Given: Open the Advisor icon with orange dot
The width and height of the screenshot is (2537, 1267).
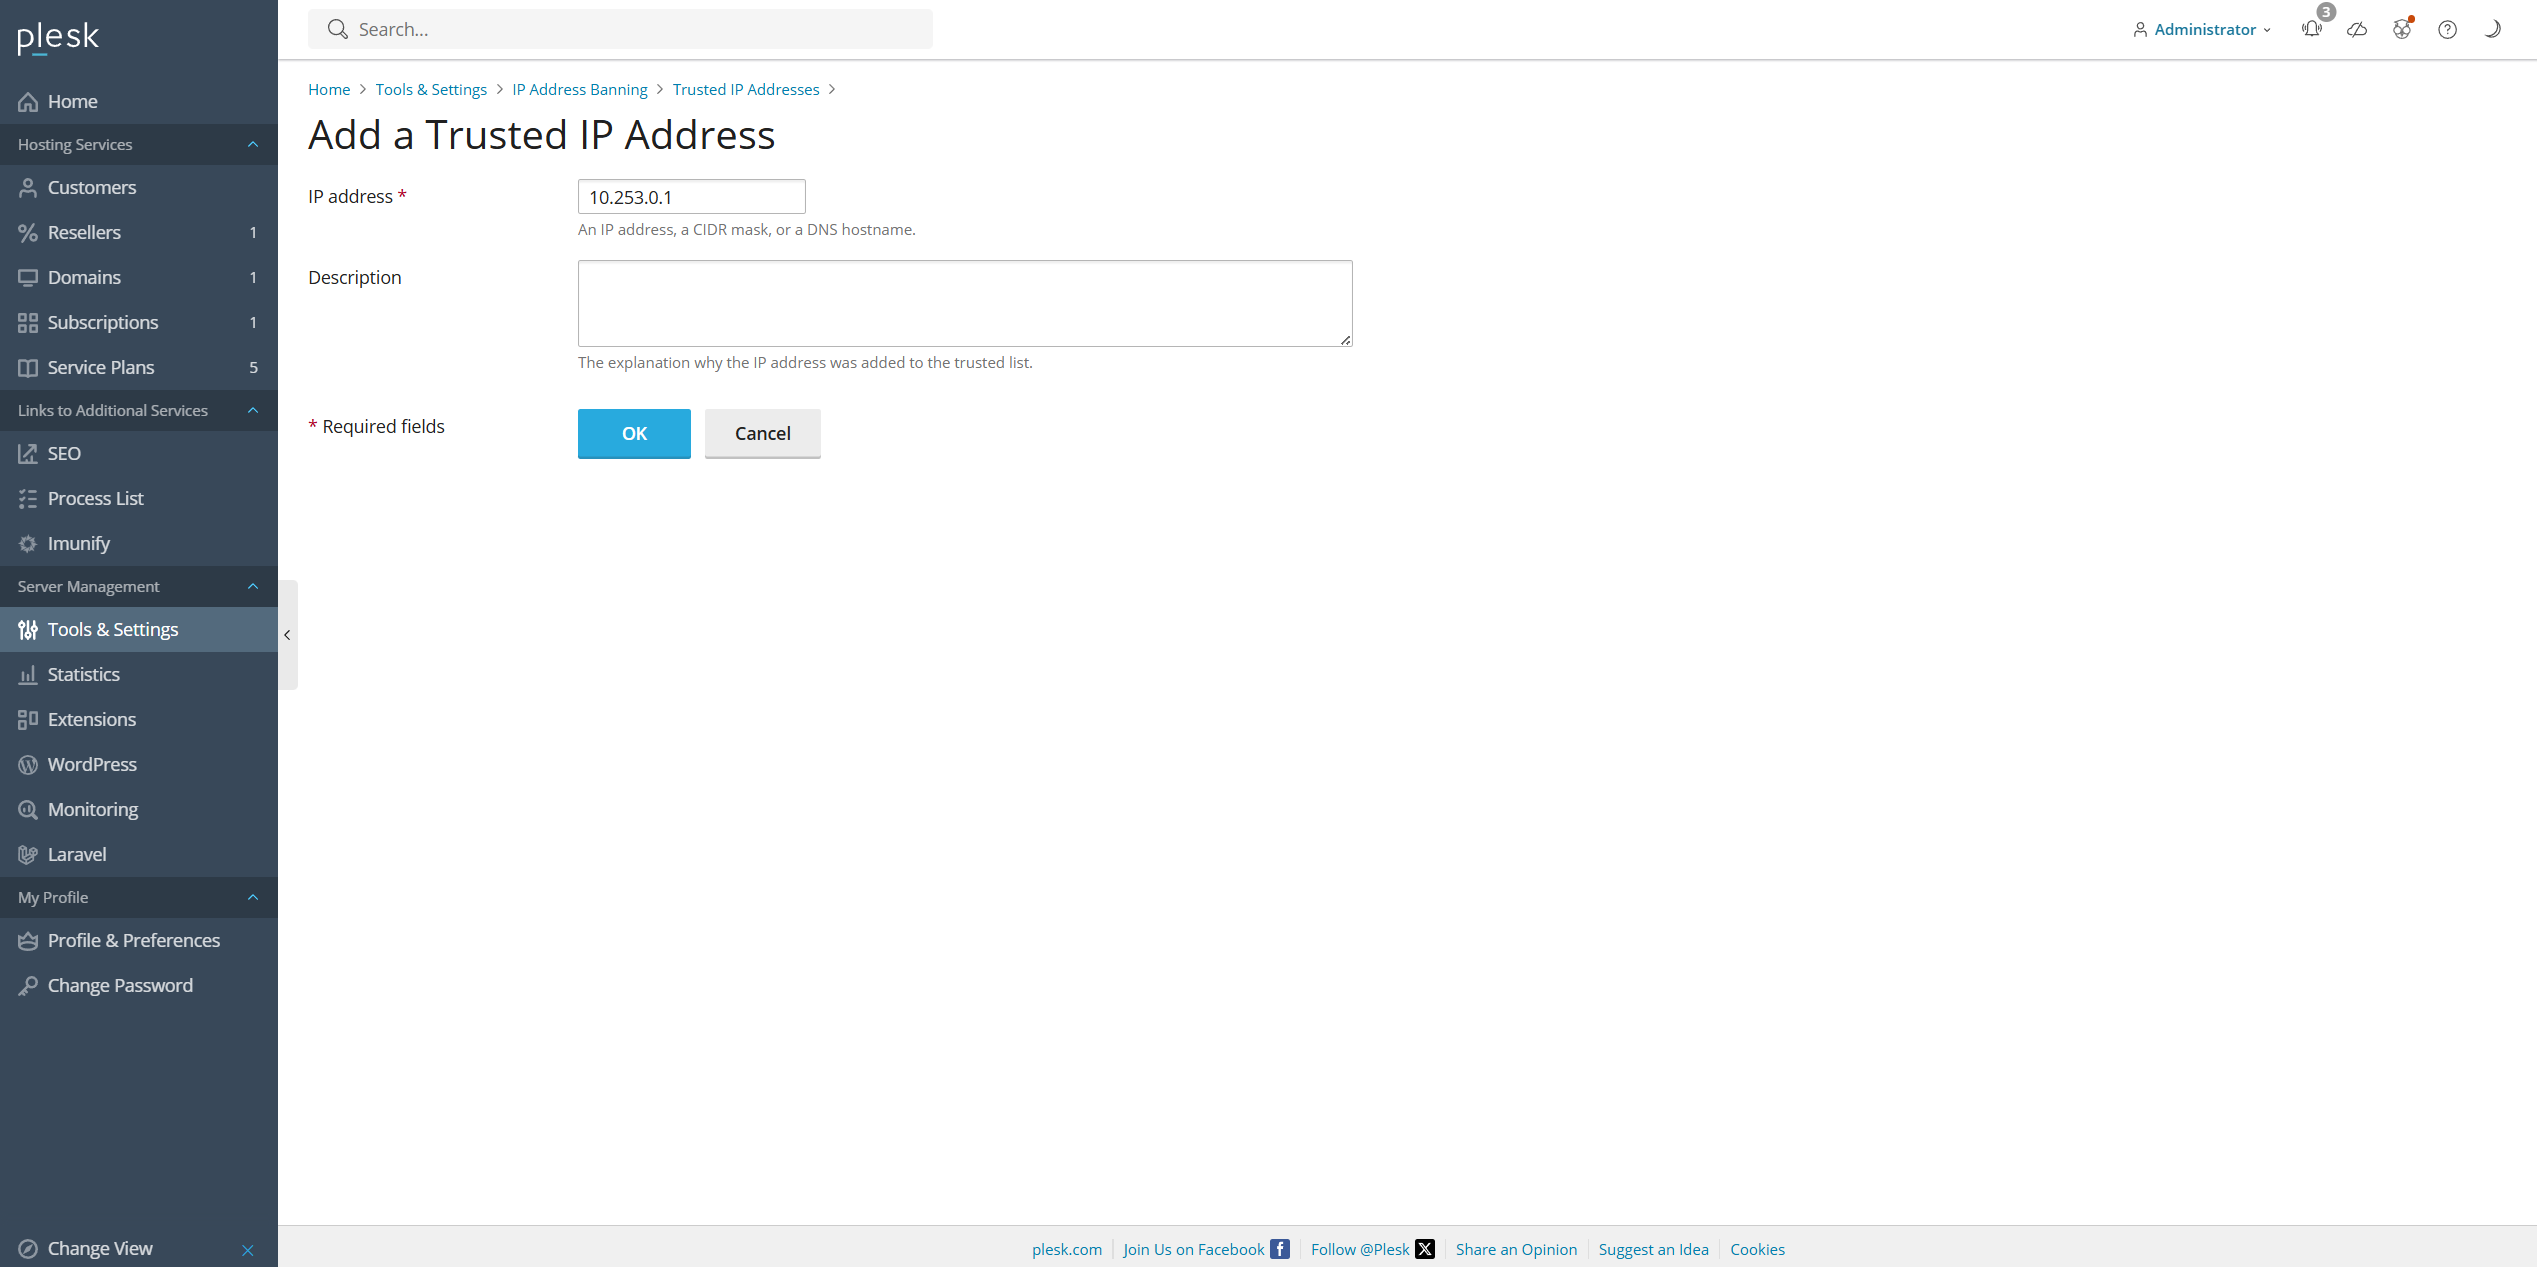Looking at the screenshot, I should coord(2402,29).
